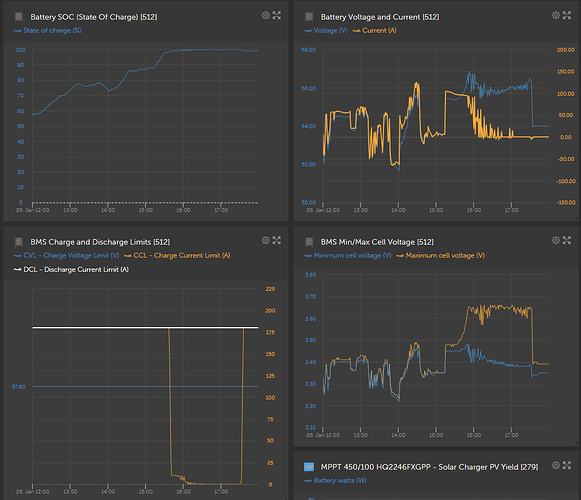Expand BMS Min/Max Cell Voltage chart fullscreen
This screenshot has height=500, width=581.
[567, 240]
